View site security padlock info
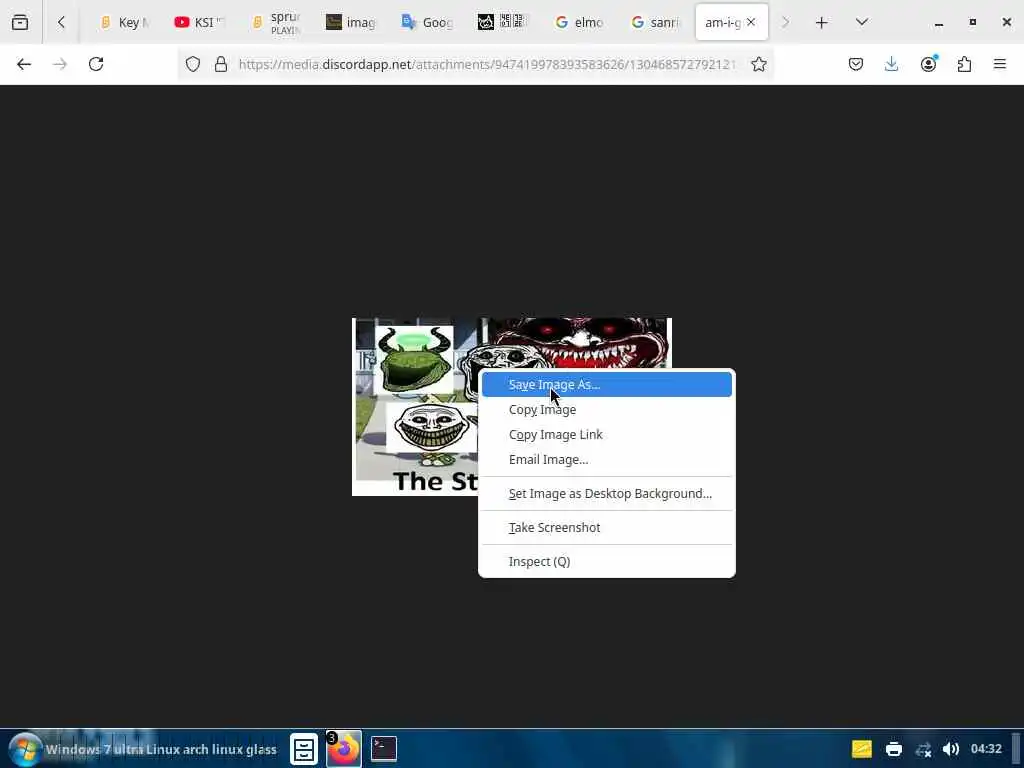Image resolution: width=1024 pixels, height=768 pixels. pyautogui.click(x=221, y=64)
